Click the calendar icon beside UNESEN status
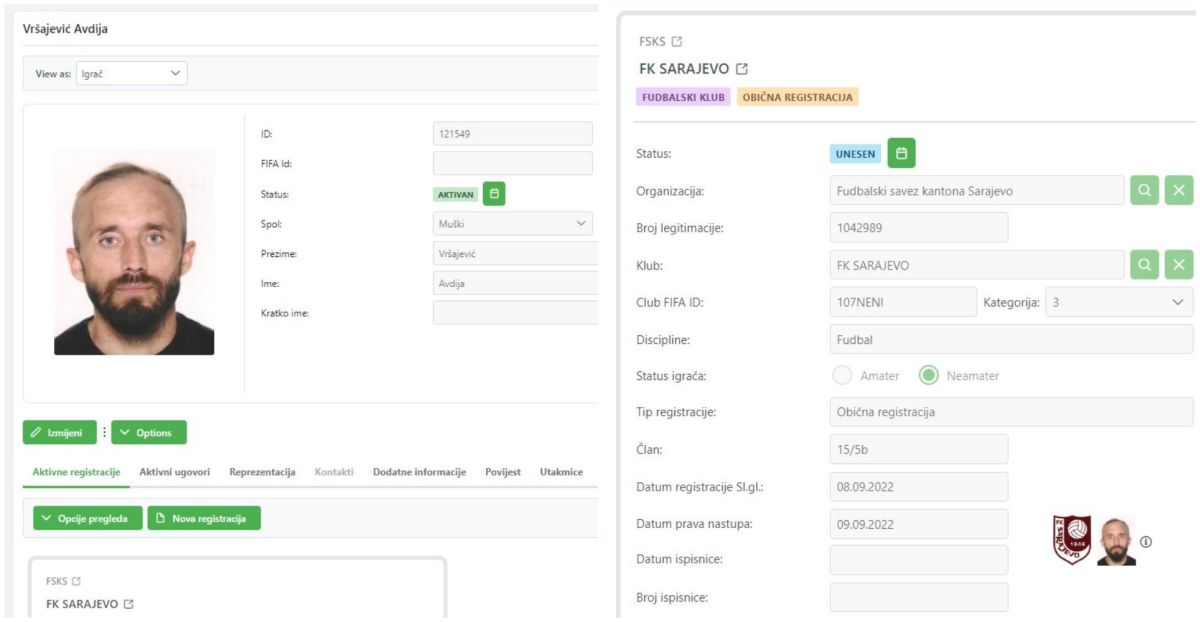 click(x=901, y=154)
